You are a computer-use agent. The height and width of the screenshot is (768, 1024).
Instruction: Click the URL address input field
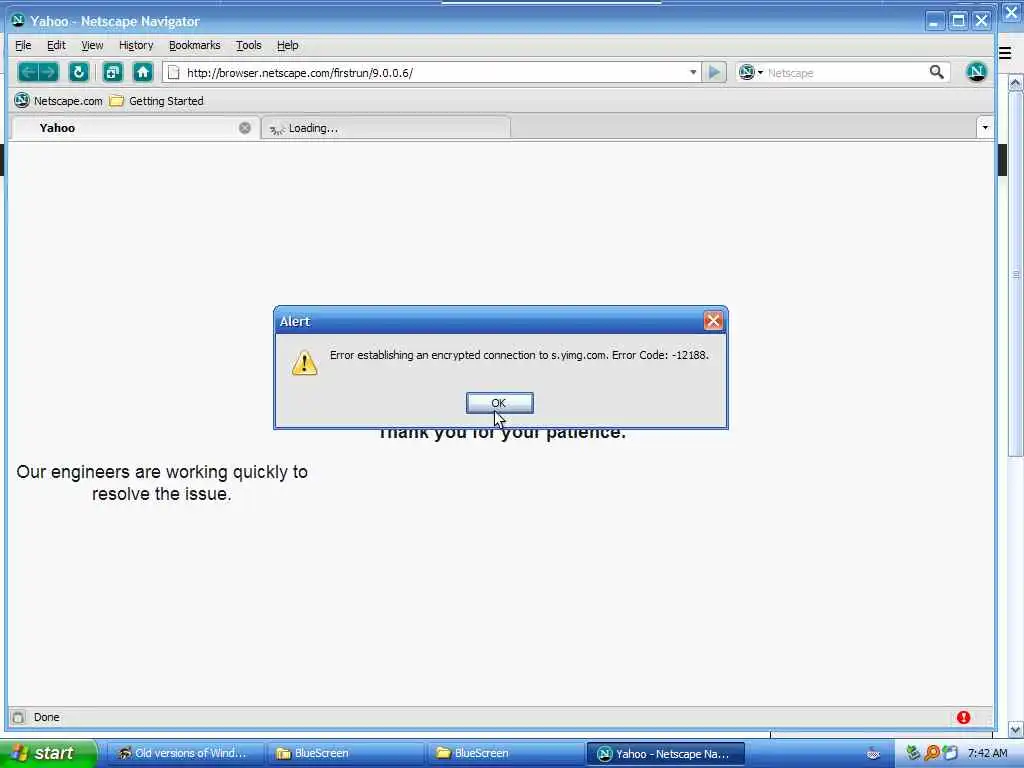point(431,72)
